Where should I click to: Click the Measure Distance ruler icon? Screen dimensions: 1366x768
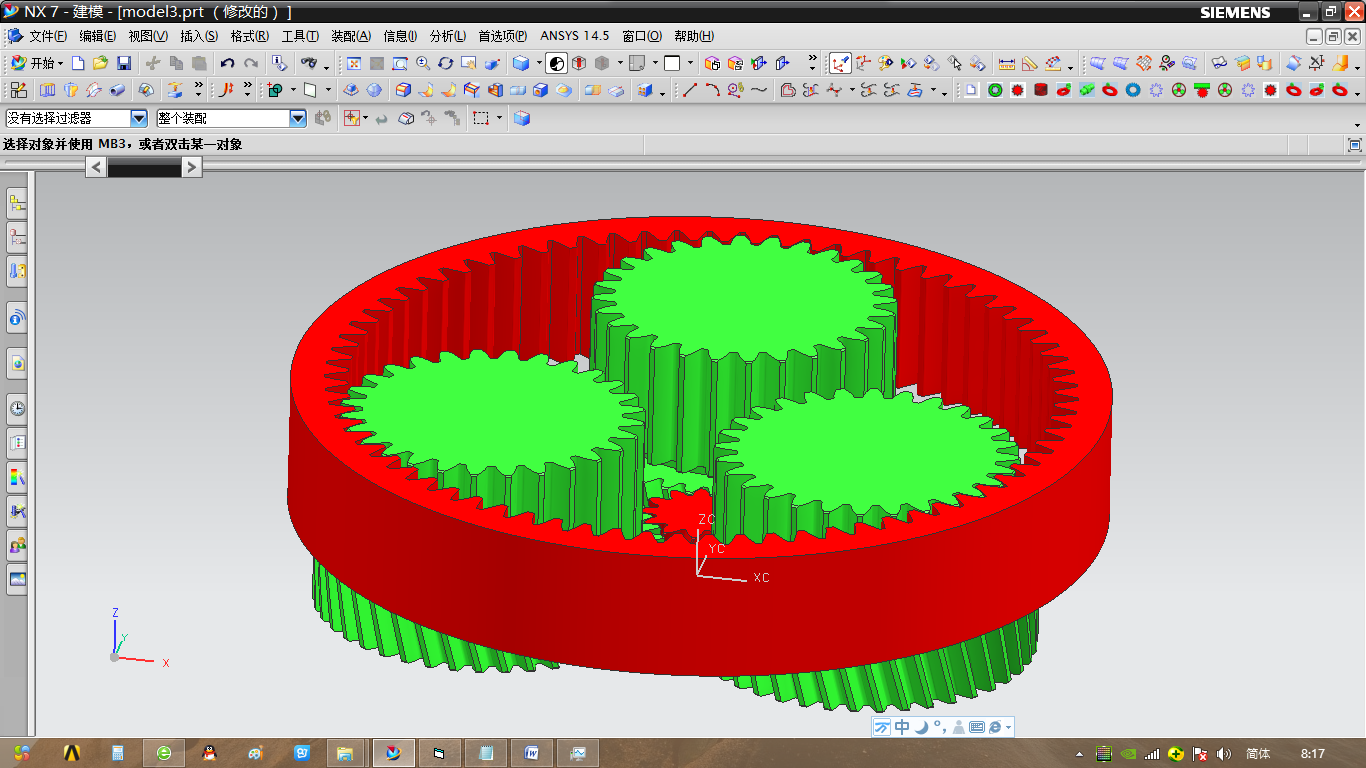click(1007, 63)
